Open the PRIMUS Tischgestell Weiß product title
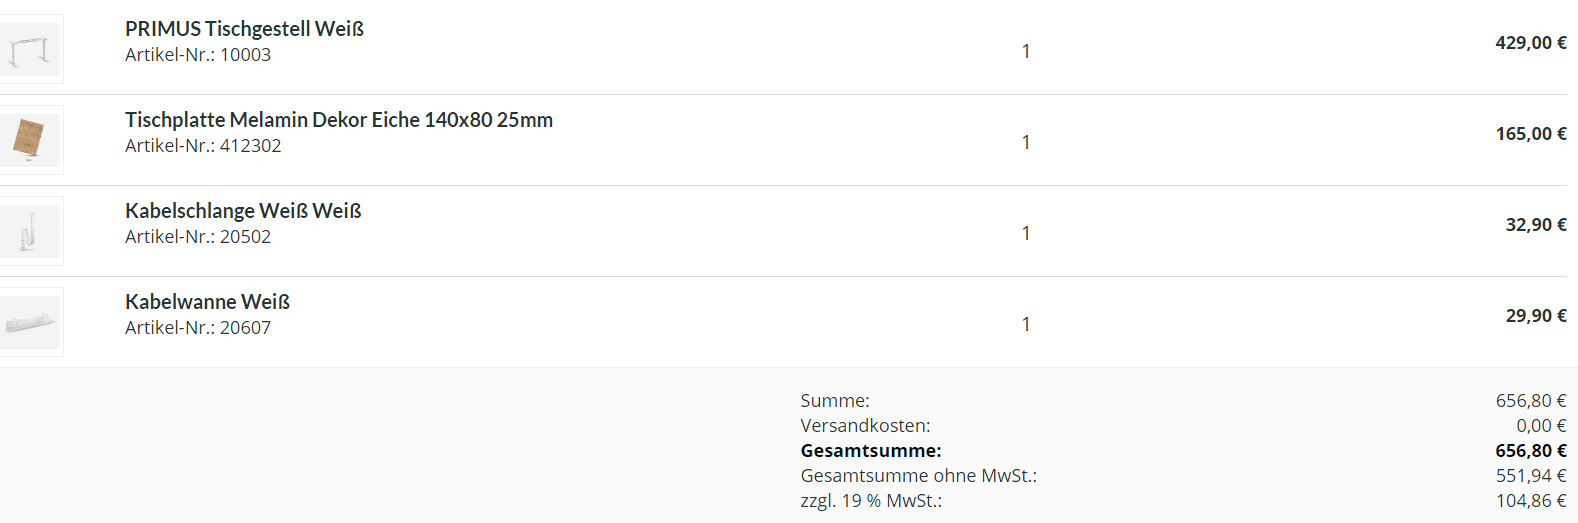This screenshot has height=523, width=1578. [244, 29]
